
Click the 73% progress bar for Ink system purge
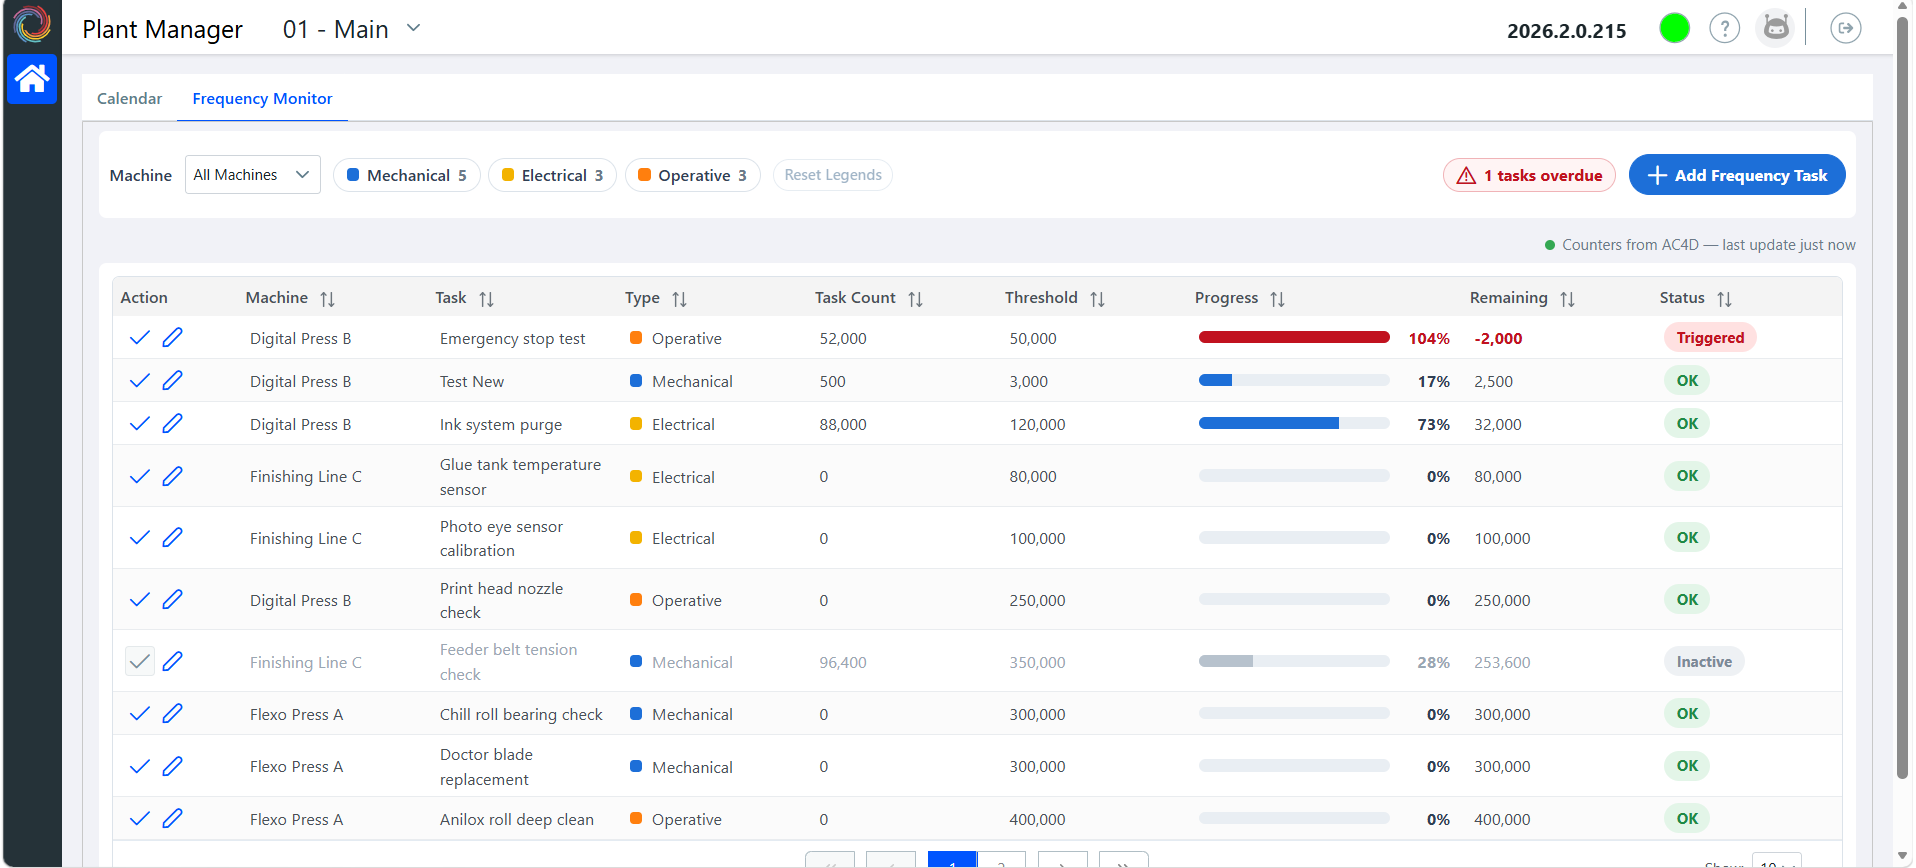click(1294, 423)
